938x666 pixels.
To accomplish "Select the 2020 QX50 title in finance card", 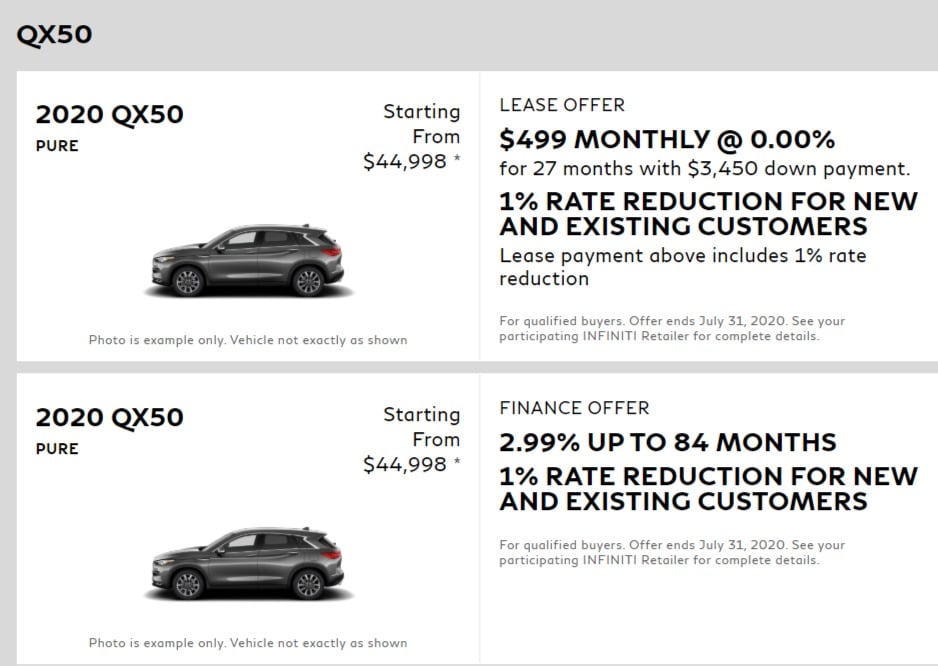I will pos(109,417).
